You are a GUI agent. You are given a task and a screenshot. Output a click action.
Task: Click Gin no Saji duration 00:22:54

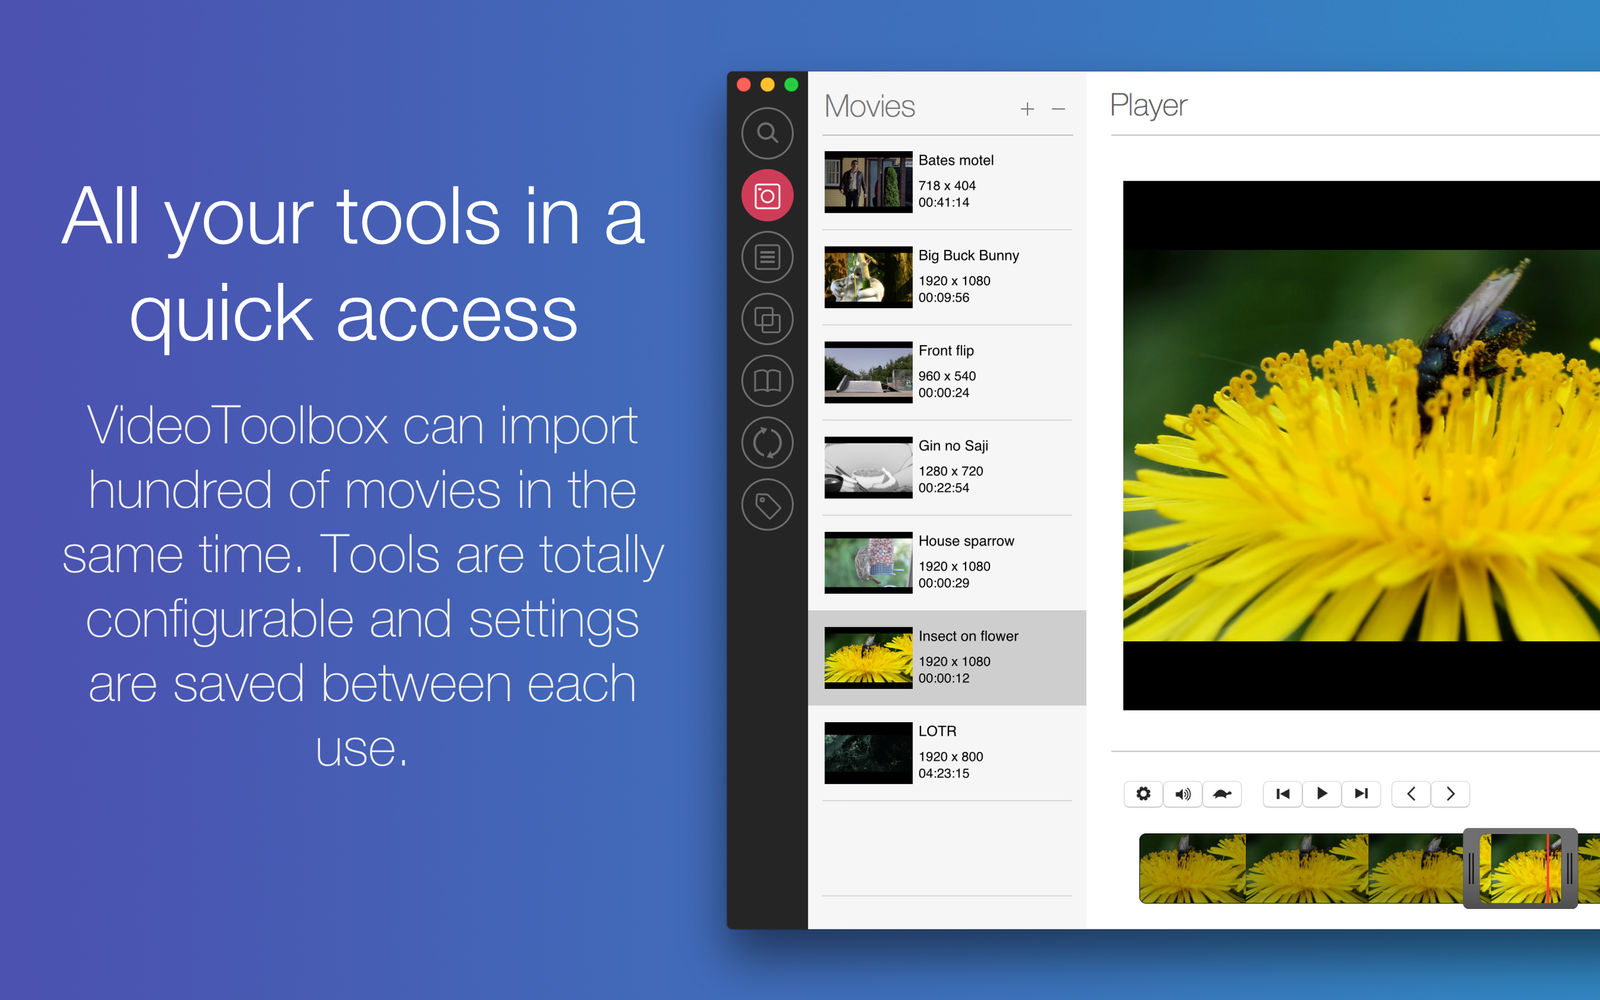pyautogui.click(x=943, y=488)
